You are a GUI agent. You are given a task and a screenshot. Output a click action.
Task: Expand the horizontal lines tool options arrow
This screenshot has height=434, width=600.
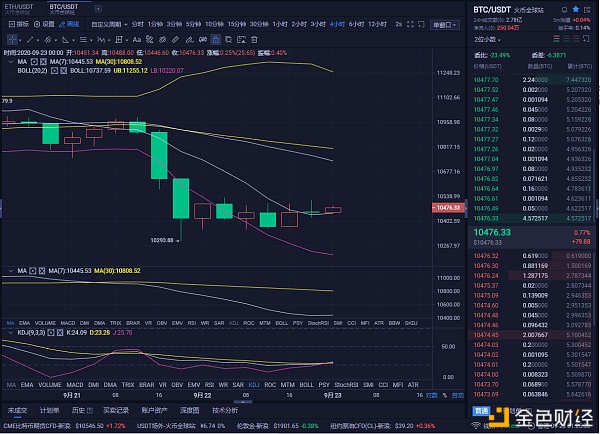point(91,40)
